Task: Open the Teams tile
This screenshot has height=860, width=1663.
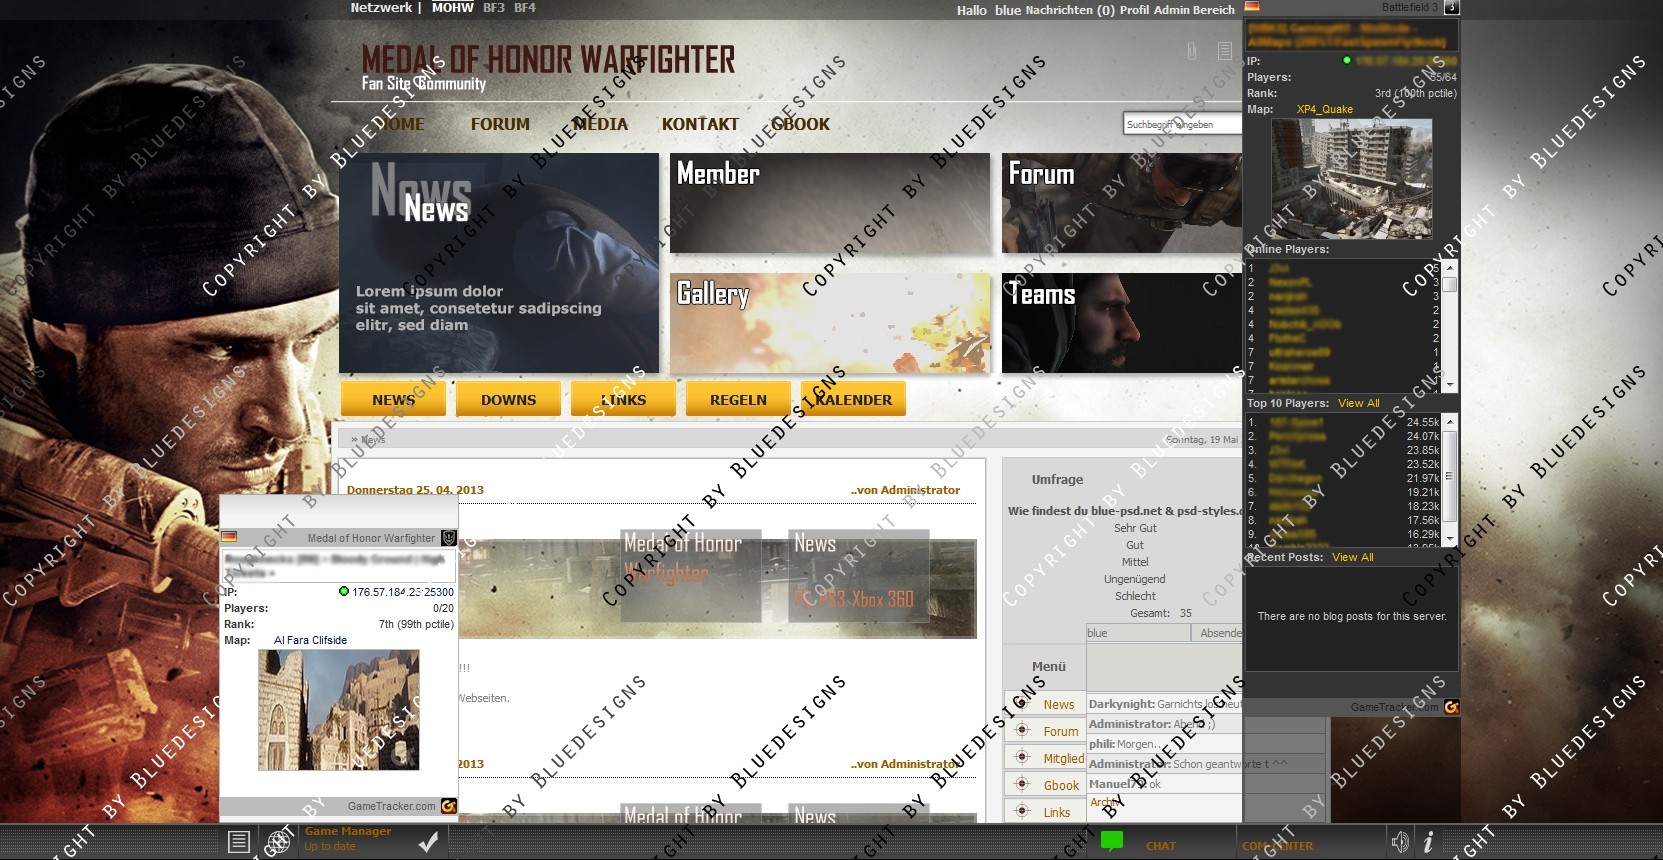Action: point(1122,323)
